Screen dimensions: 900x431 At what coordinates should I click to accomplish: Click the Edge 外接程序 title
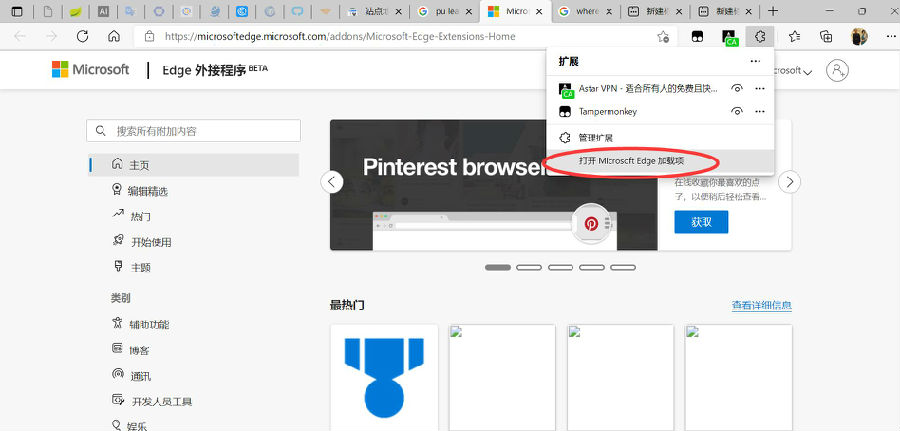(215, 70)
